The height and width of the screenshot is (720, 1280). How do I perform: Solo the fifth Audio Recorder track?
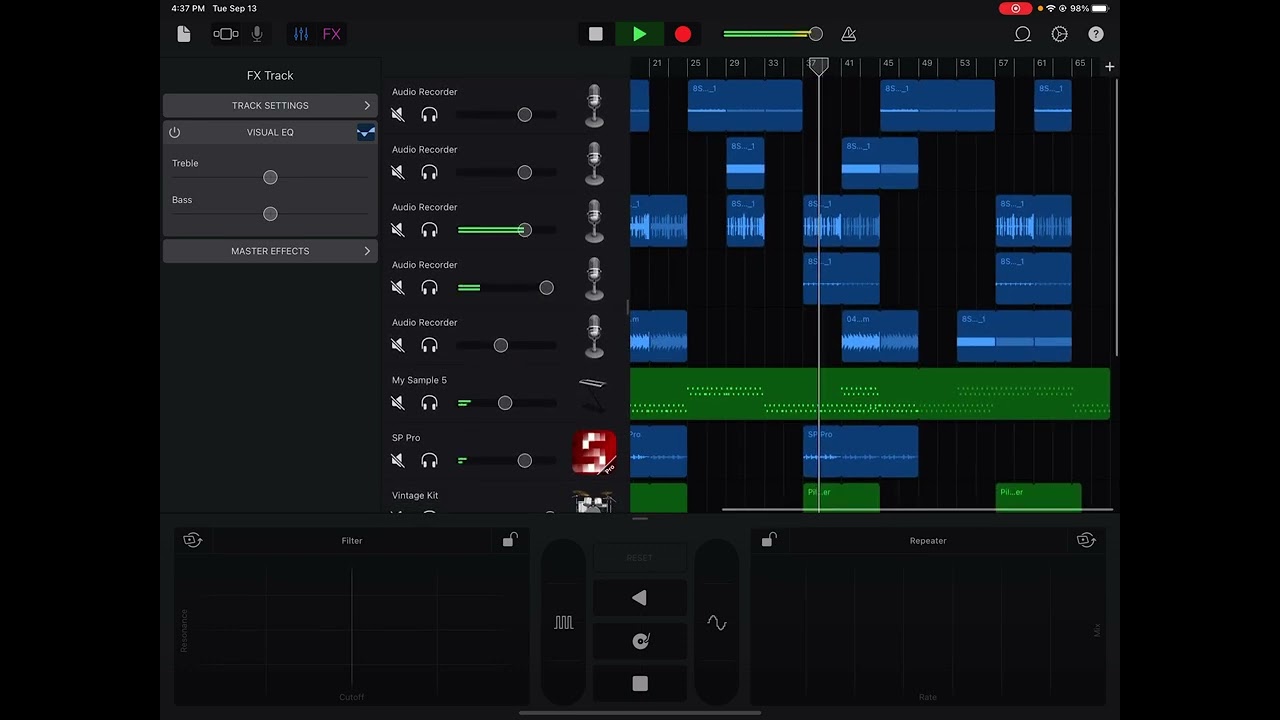(429, 345)
